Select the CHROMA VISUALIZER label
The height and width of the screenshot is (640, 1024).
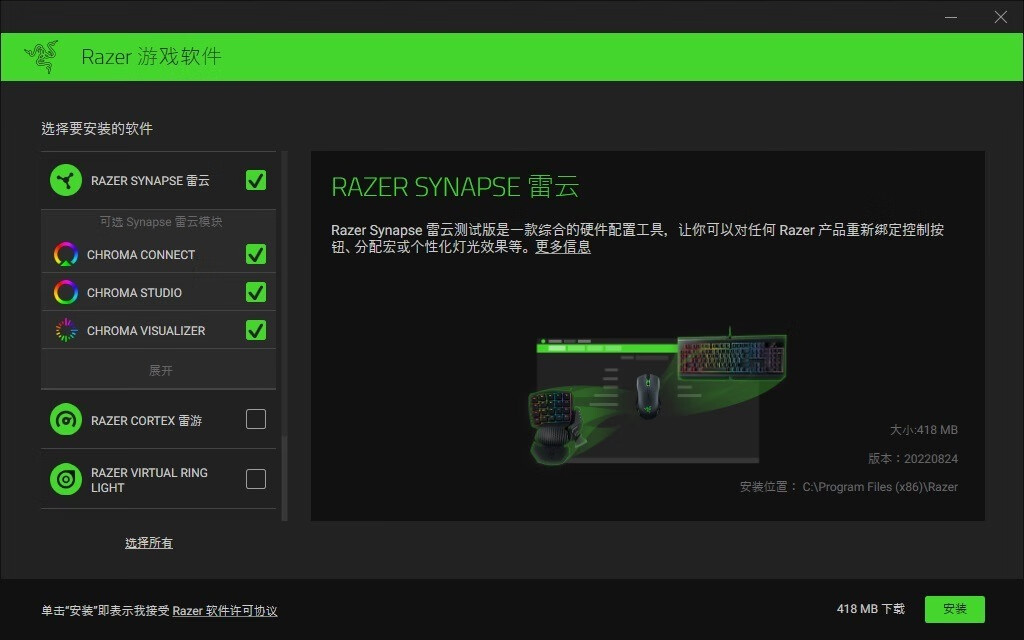coord(146,331)
